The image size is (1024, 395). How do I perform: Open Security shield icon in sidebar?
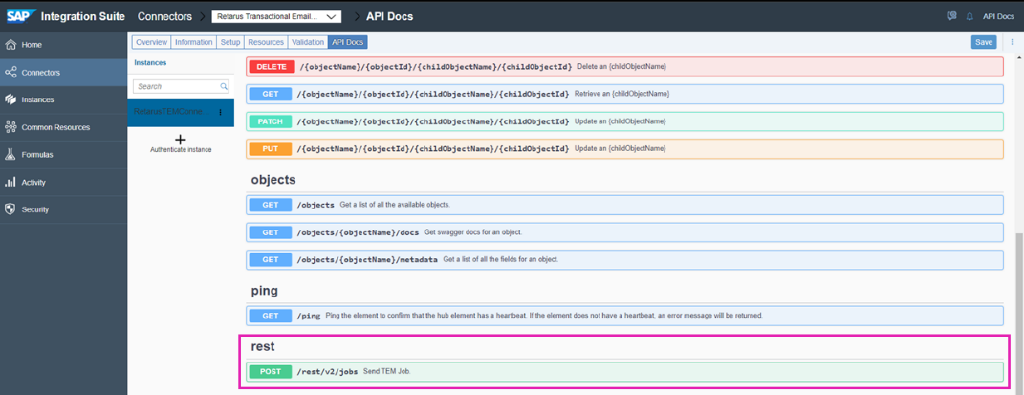click(x=10, y=210)
